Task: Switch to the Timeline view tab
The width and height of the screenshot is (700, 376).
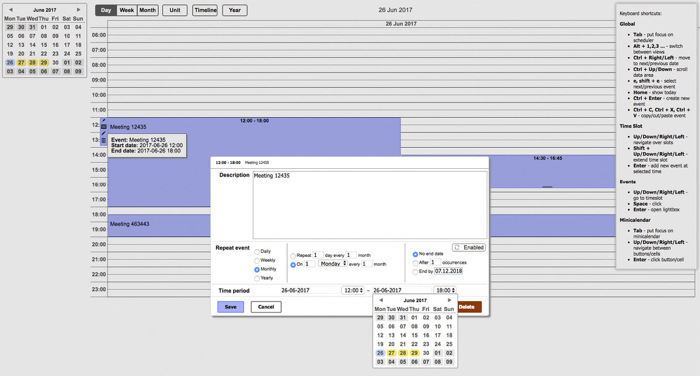Action: (205, 10)
